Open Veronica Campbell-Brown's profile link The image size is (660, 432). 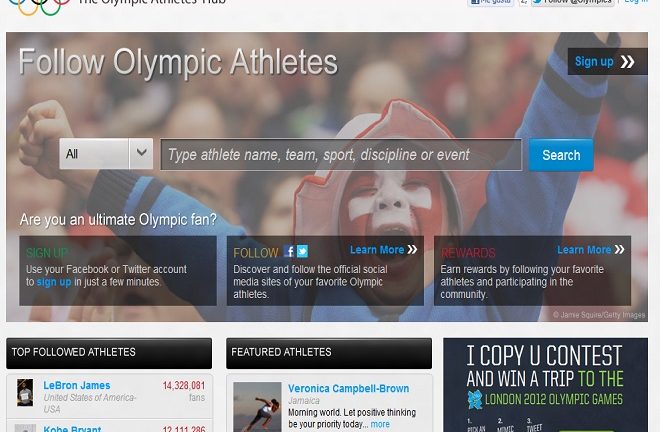pyautogui.click(x=349, y=388)
